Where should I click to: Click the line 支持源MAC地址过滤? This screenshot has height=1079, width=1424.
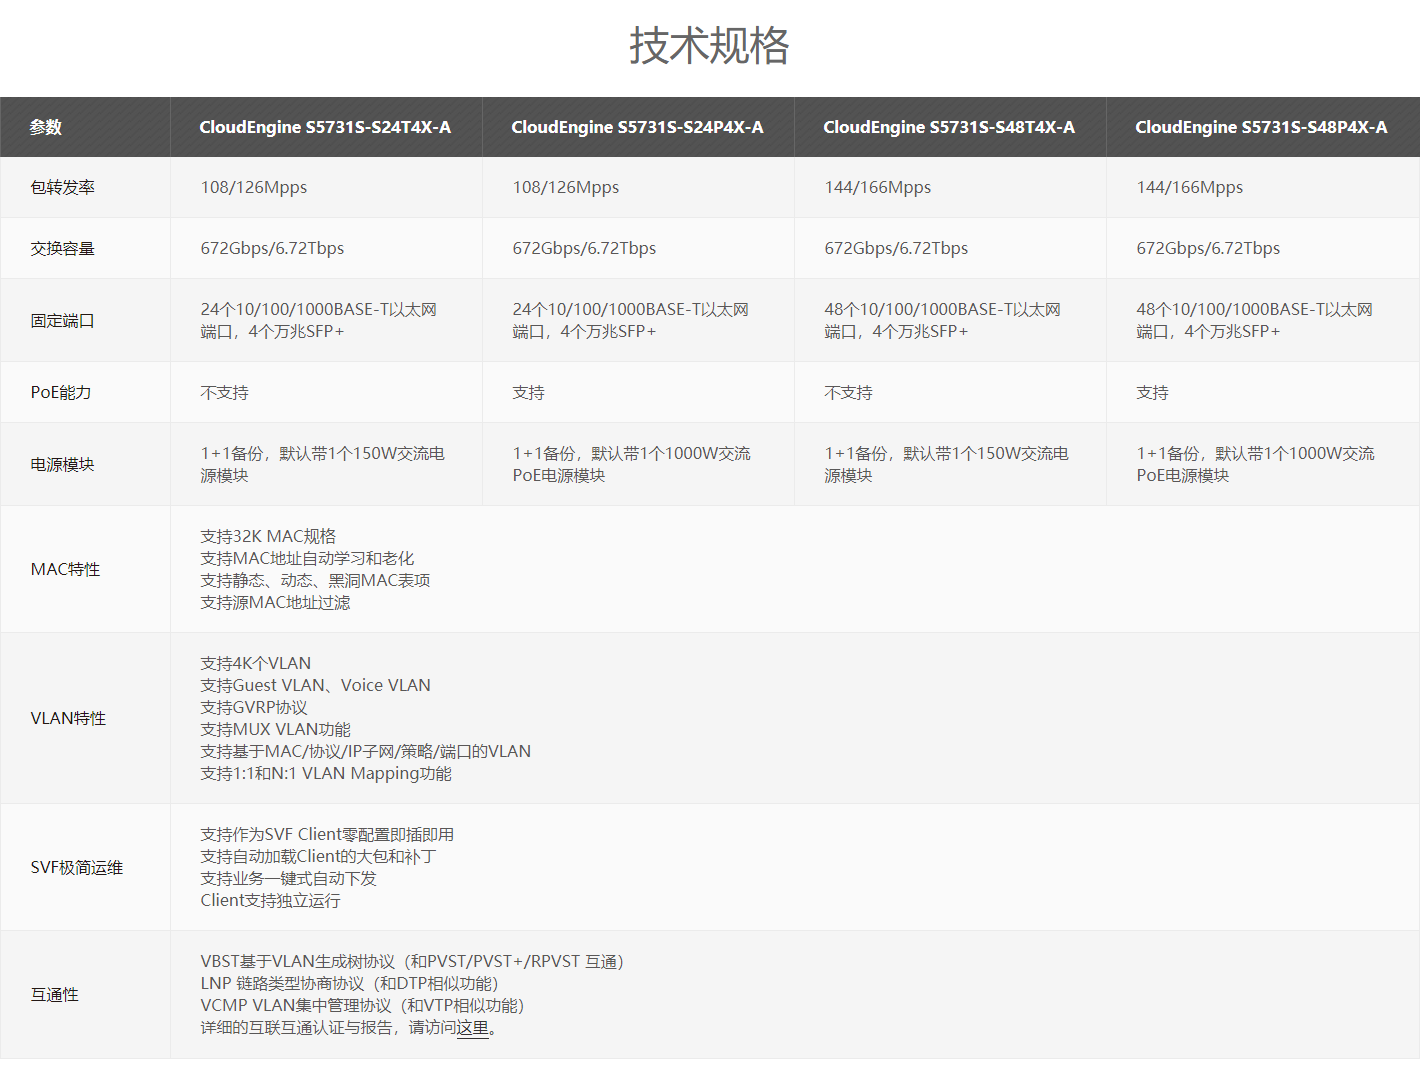pyautogui.click(x=275, y=603)
